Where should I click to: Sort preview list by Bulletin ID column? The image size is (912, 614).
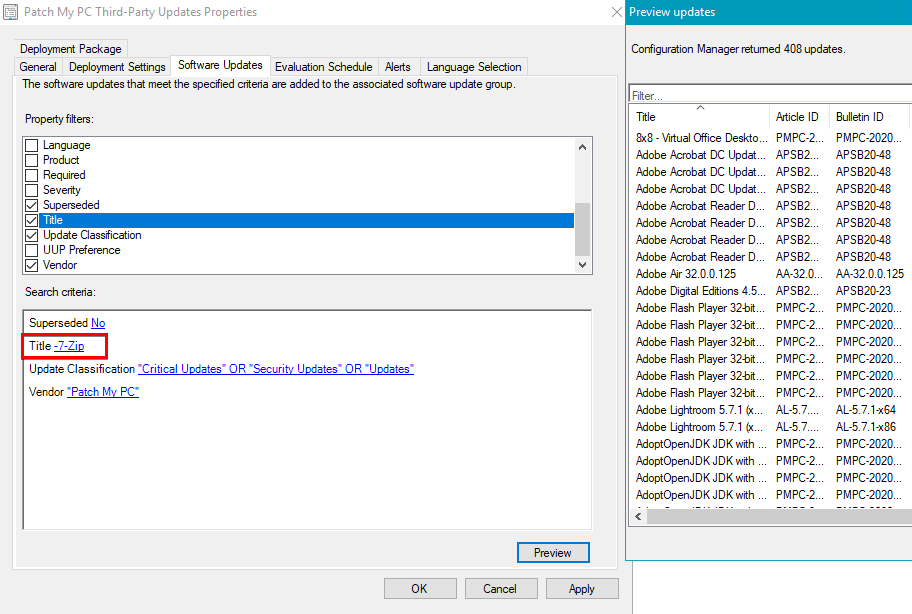[870, 117]
